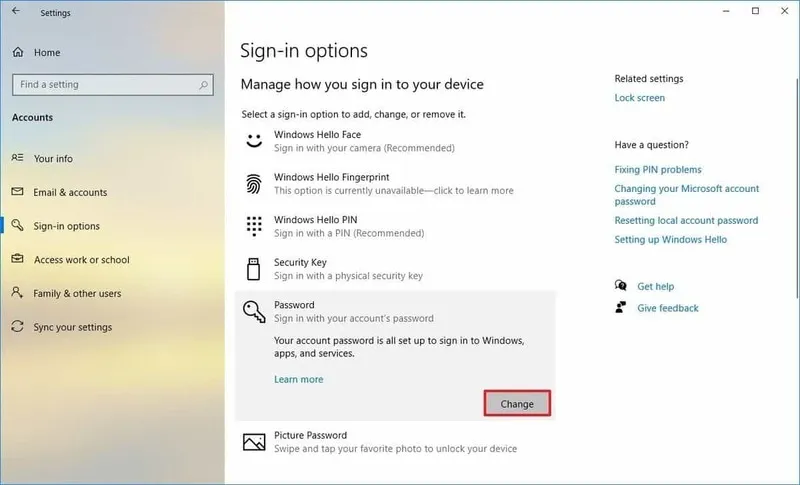Click the Accounts section heading
Image resolution: width=800 pixels, height=485 pixels.
coord(32,117)
